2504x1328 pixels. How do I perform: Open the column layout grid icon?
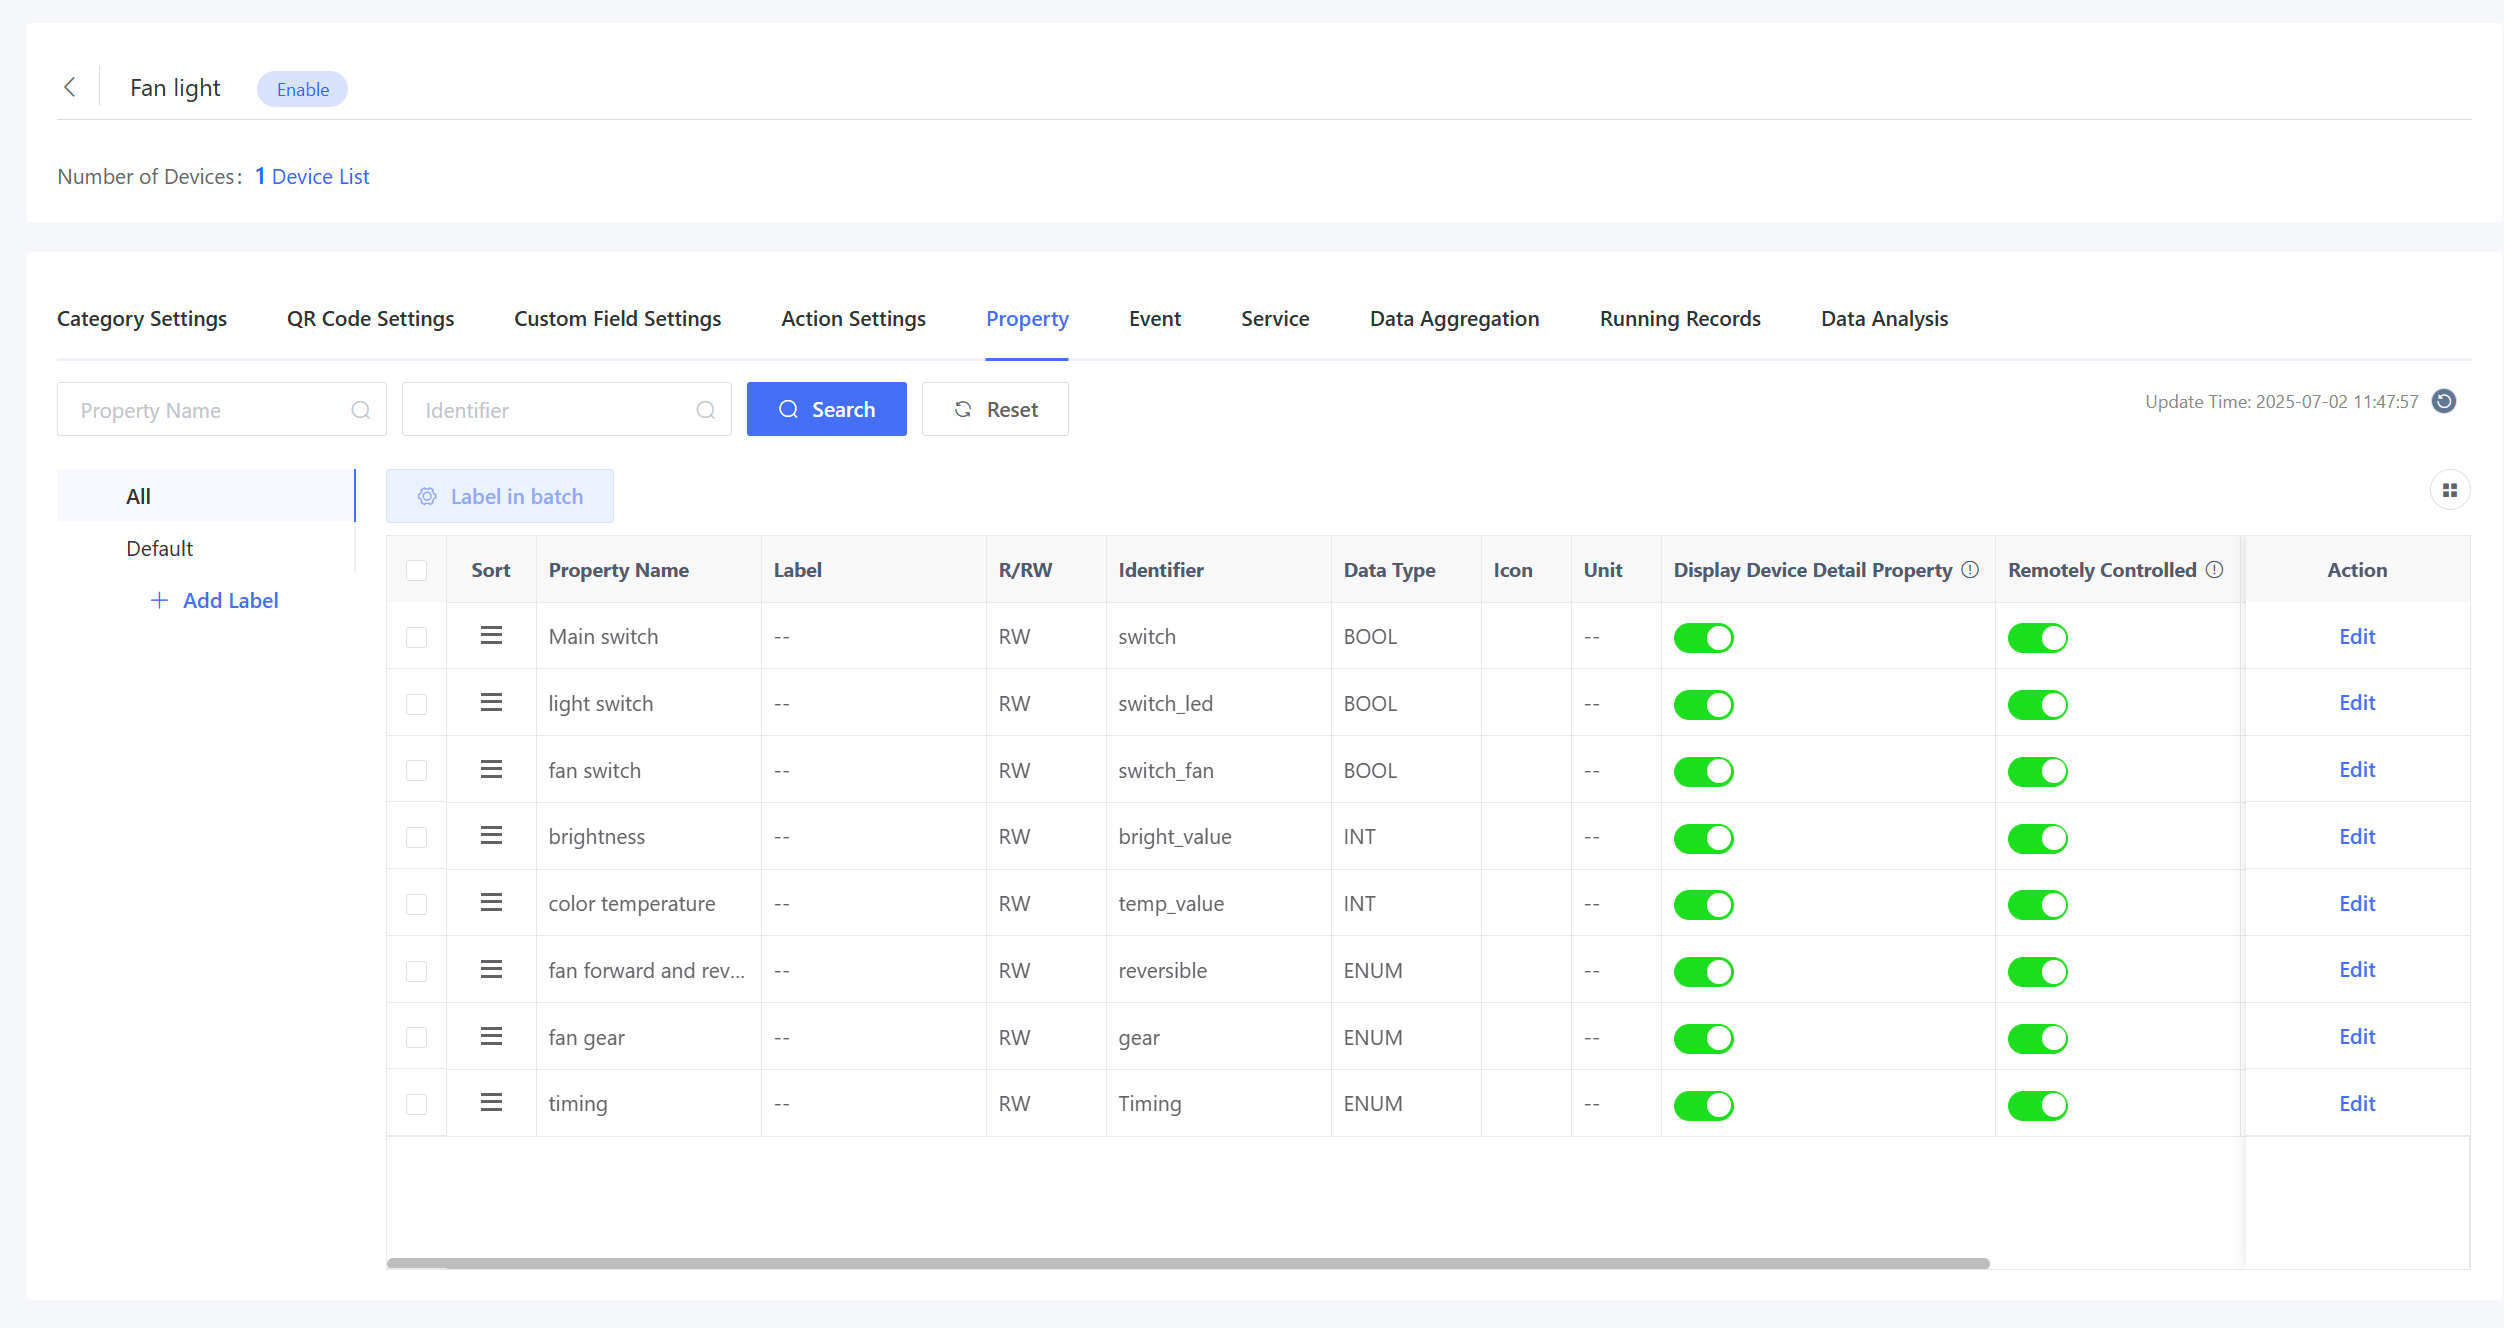pyautogui.click(x=2450, y=490)
